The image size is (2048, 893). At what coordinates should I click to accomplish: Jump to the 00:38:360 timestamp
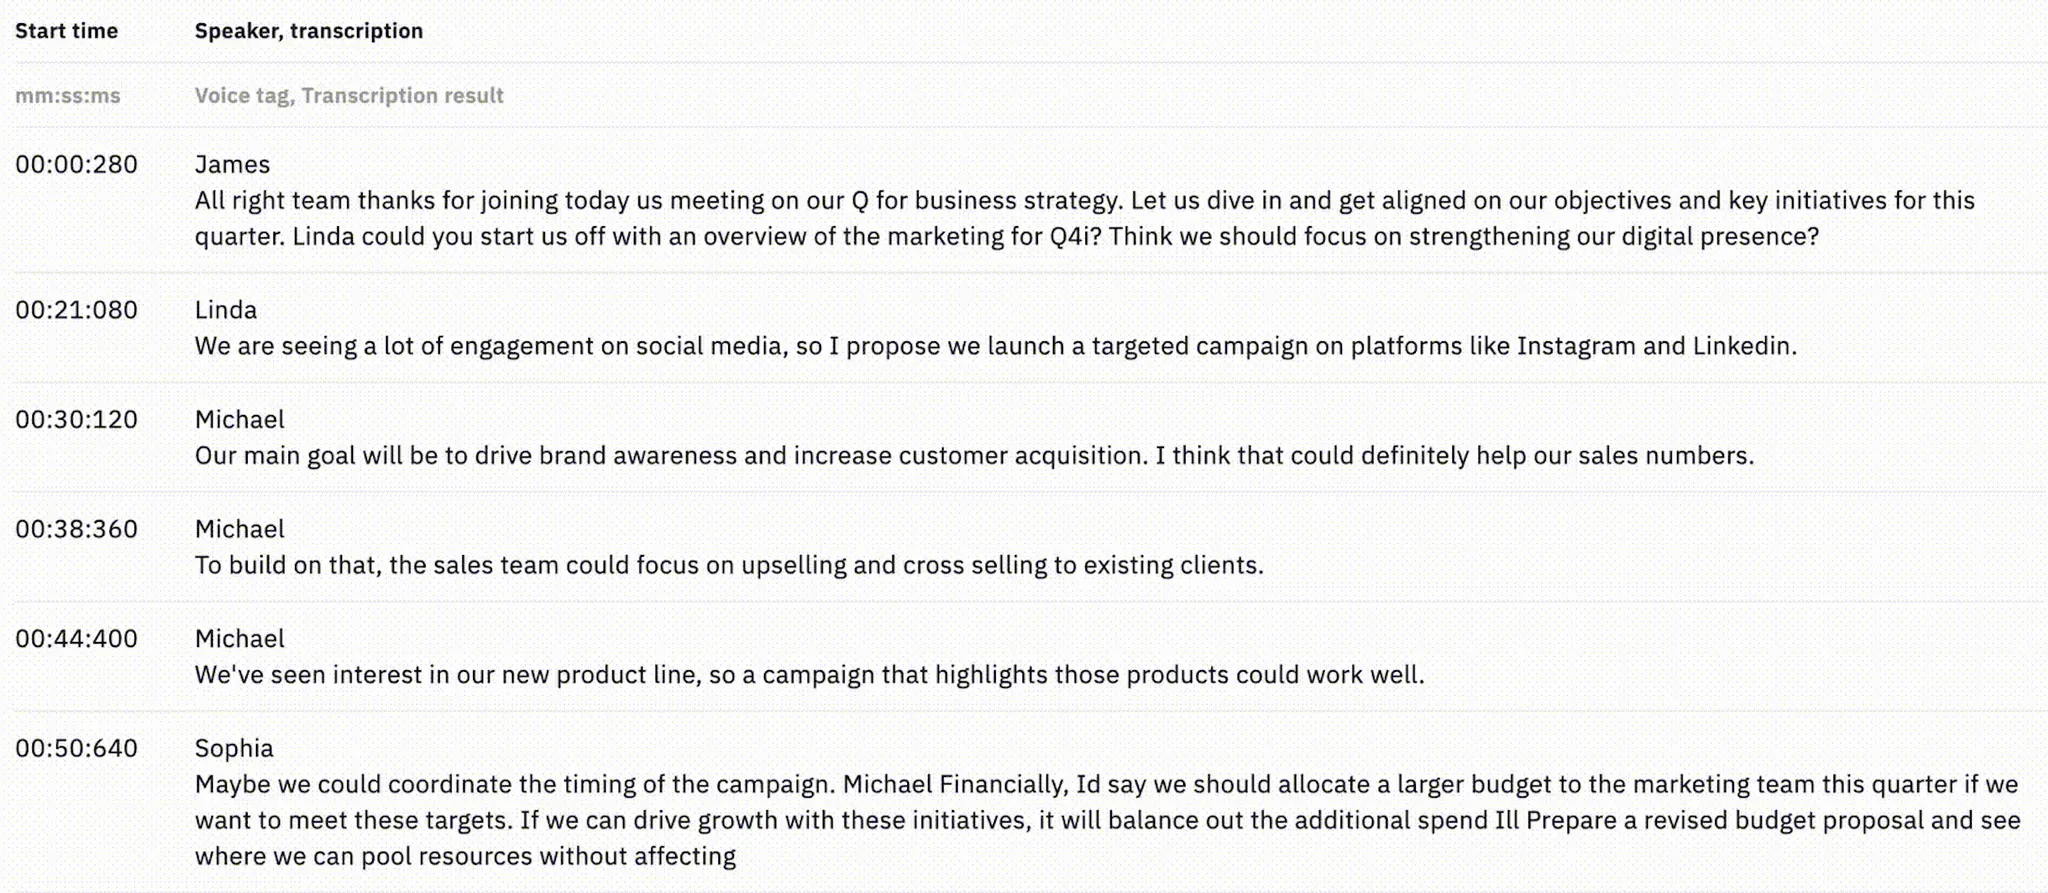76,529
